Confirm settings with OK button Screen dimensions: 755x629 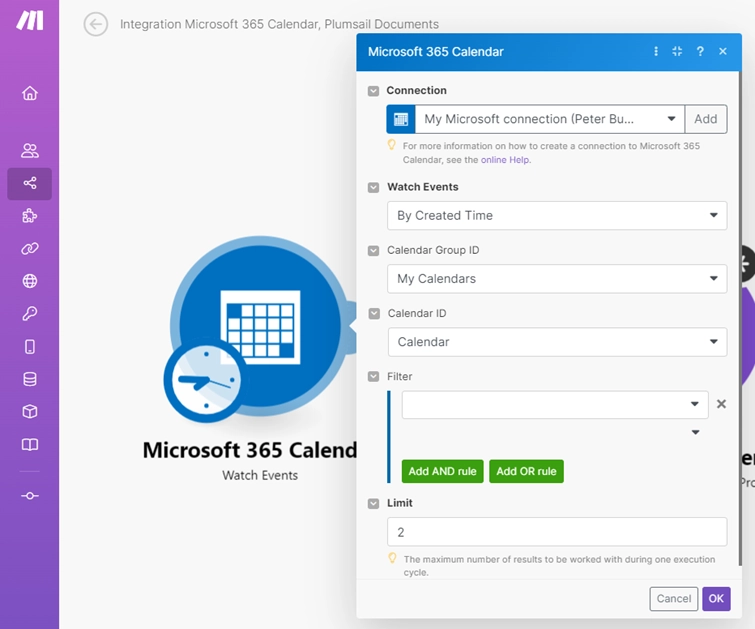click(716, 599)
